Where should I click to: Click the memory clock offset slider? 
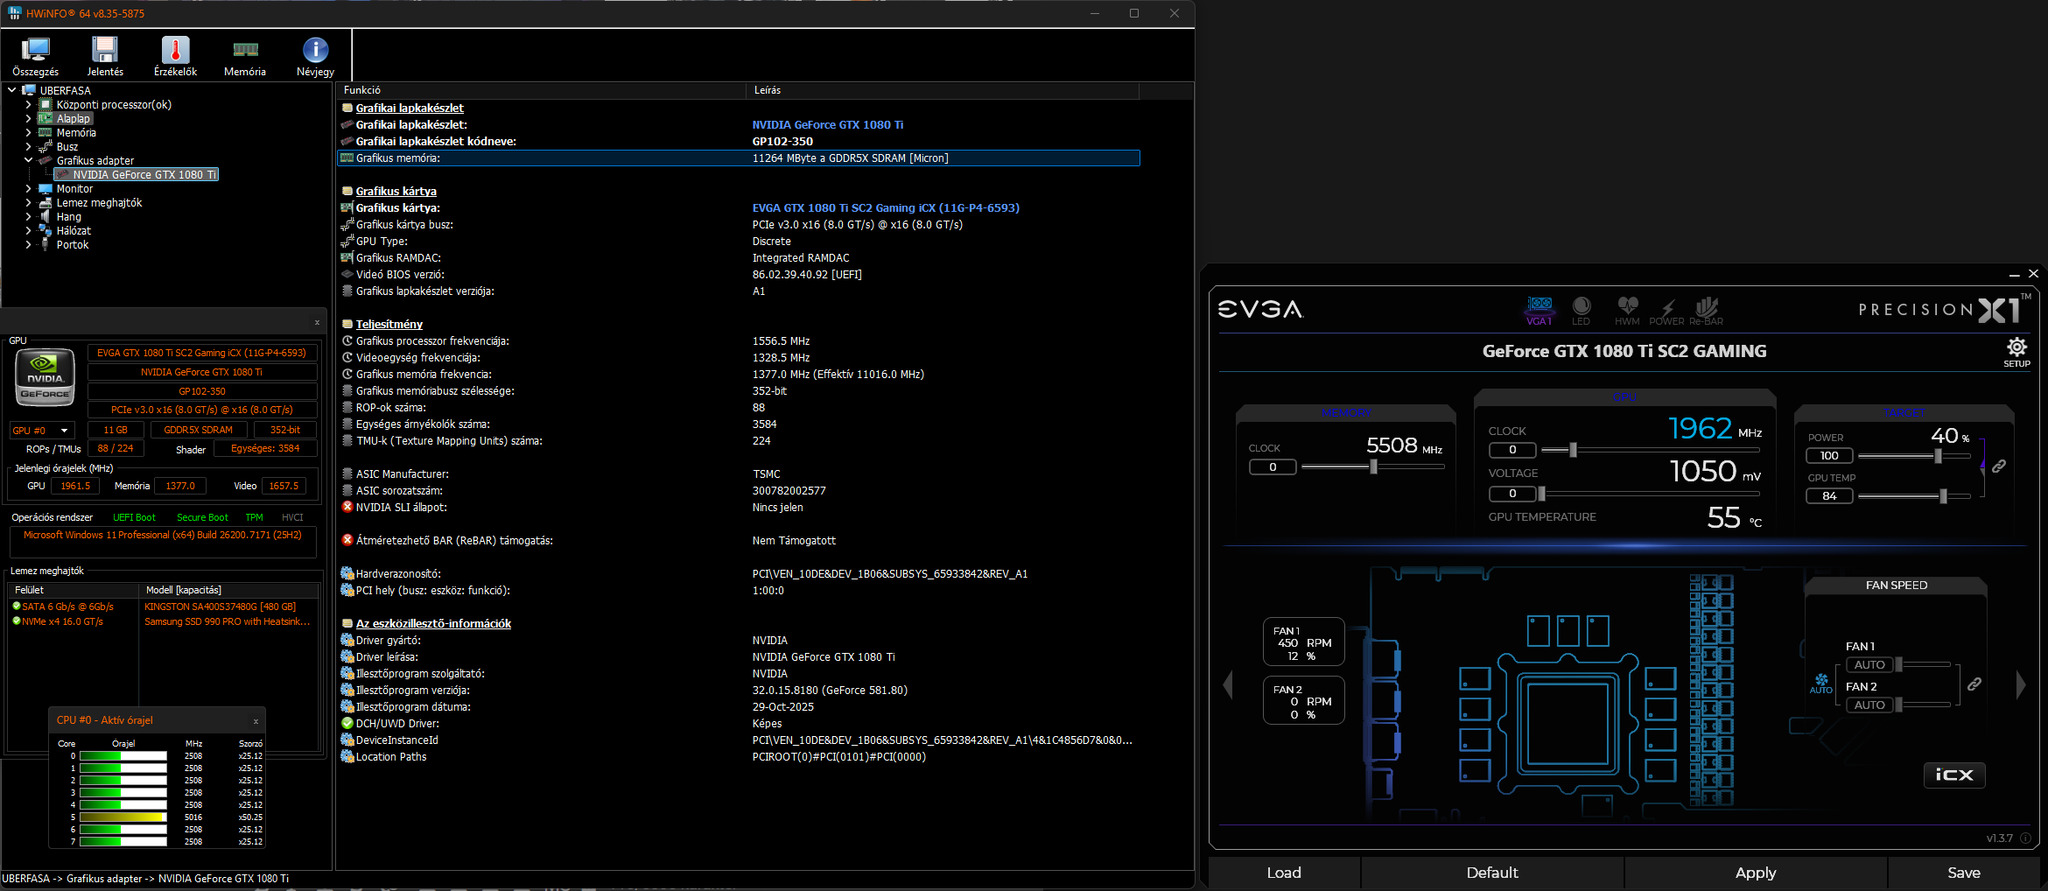pyautogui.click(x=1373, y=467)
